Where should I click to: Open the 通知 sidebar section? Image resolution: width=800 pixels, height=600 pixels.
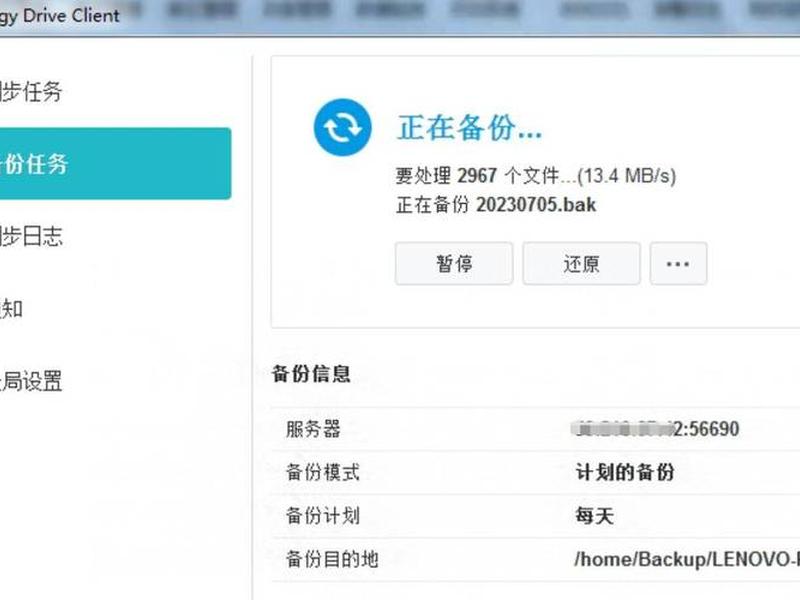(11, 309)
